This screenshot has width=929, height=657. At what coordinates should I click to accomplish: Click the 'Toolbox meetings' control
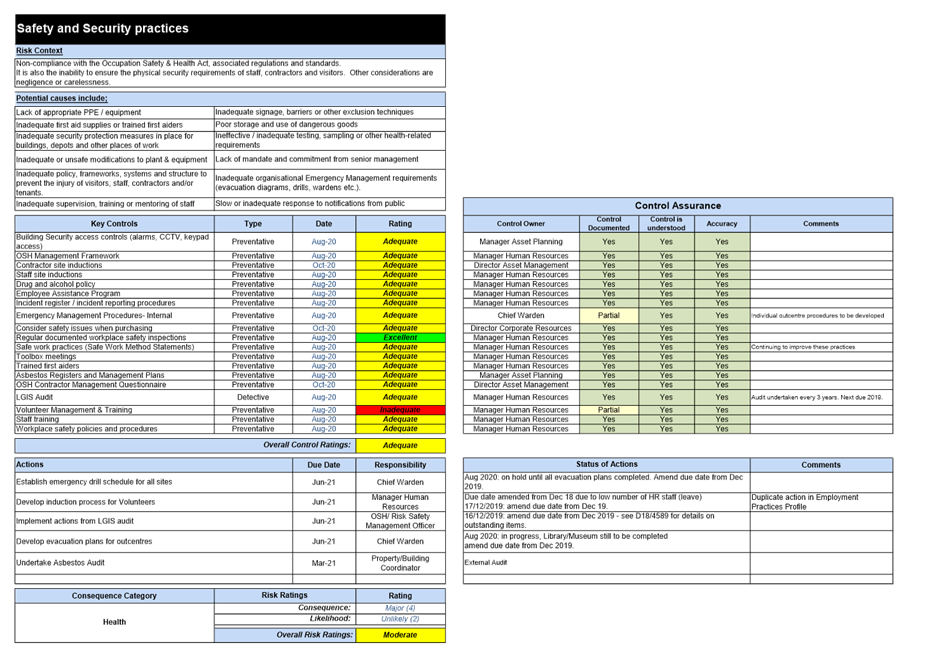tap(114, 357)
